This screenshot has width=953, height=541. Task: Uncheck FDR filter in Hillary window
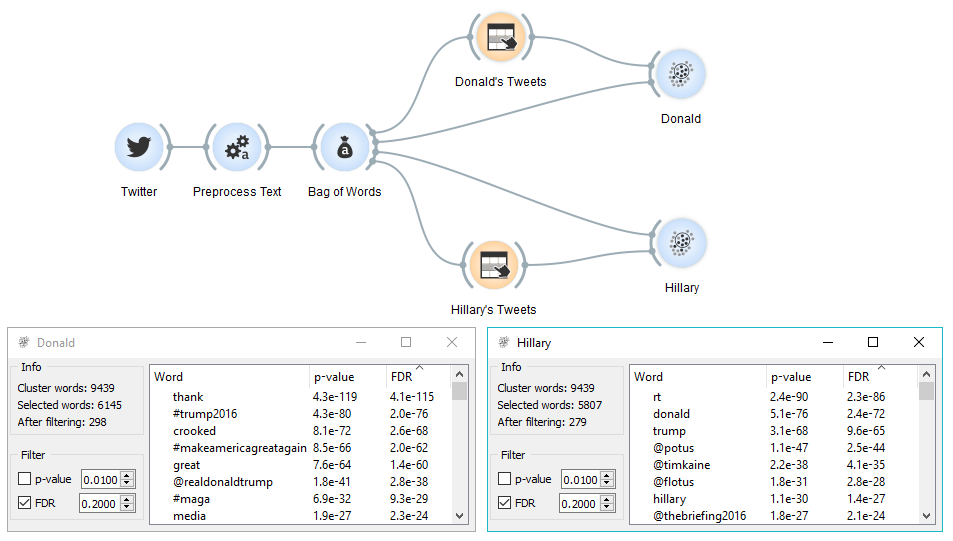pos(504,503)
